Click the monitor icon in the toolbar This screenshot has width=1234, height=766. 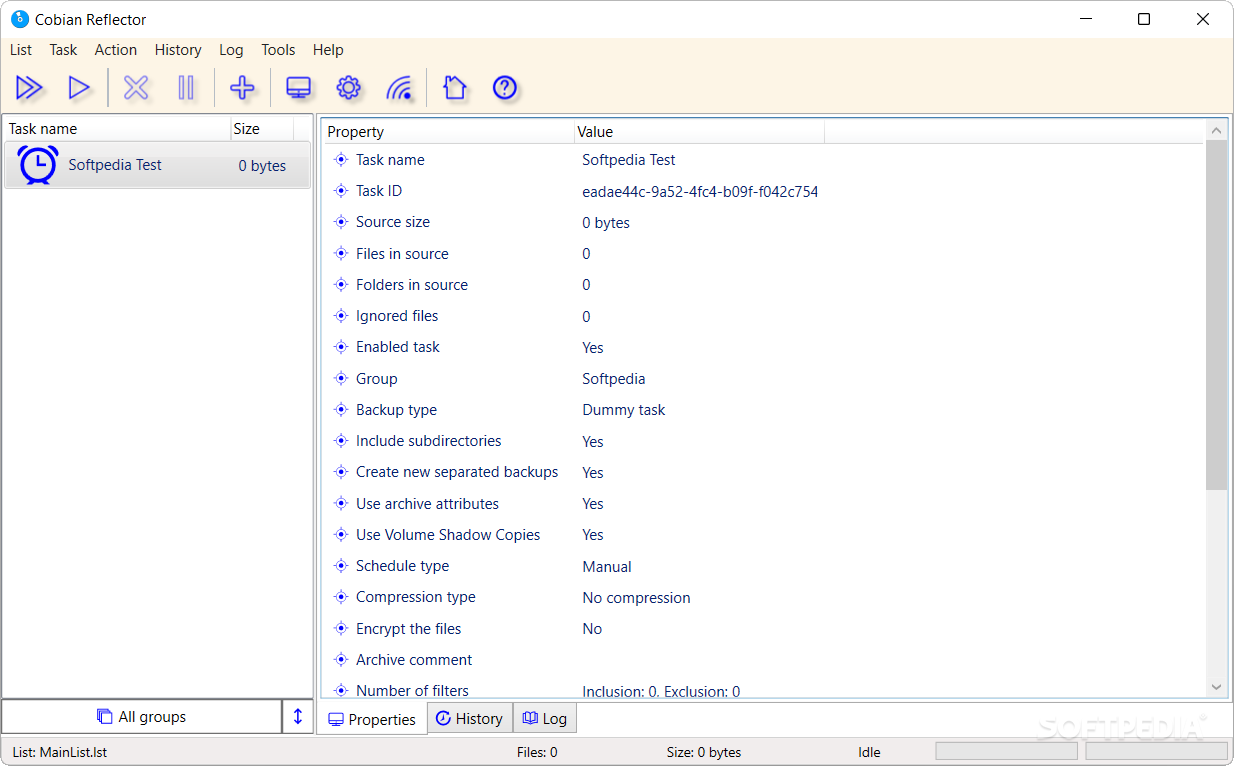[297, 87]
